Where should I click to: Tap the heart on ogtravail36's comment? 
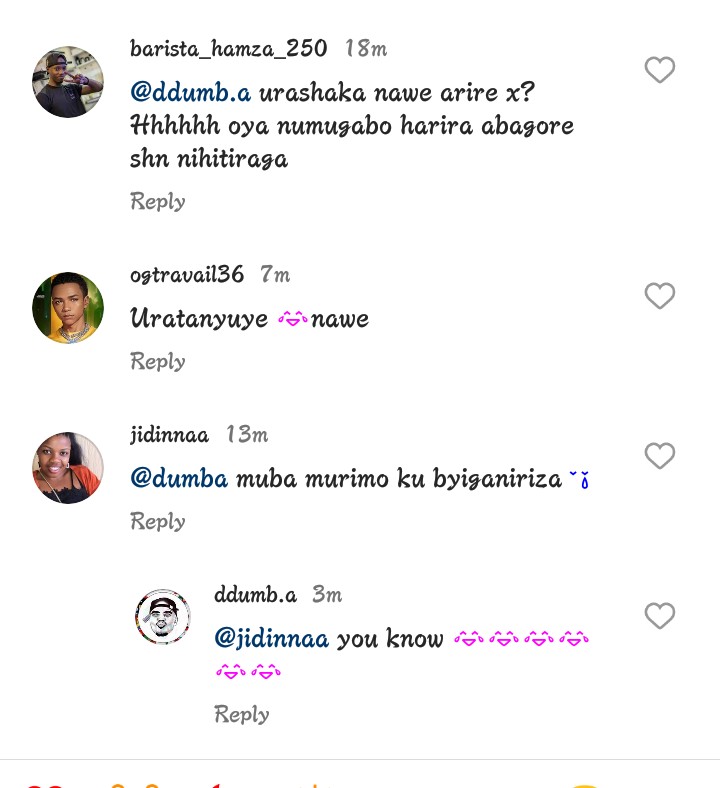tap(659, 296)
